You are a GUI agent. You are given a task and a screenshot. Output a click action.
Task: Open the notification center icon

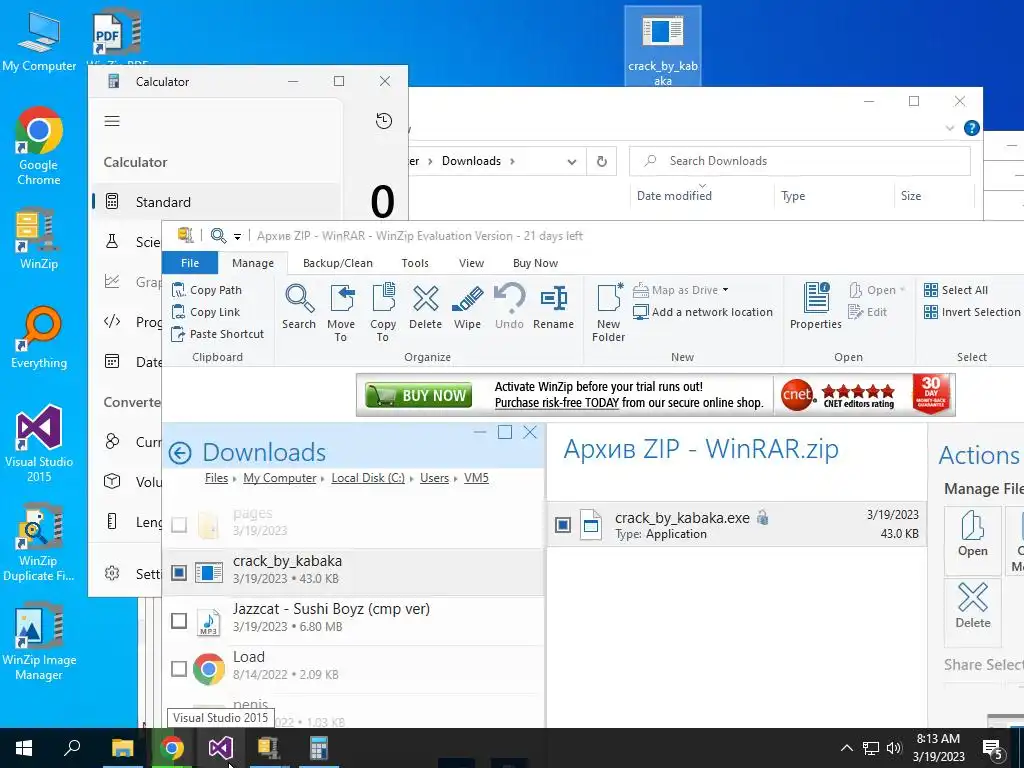tap(993, 748)
